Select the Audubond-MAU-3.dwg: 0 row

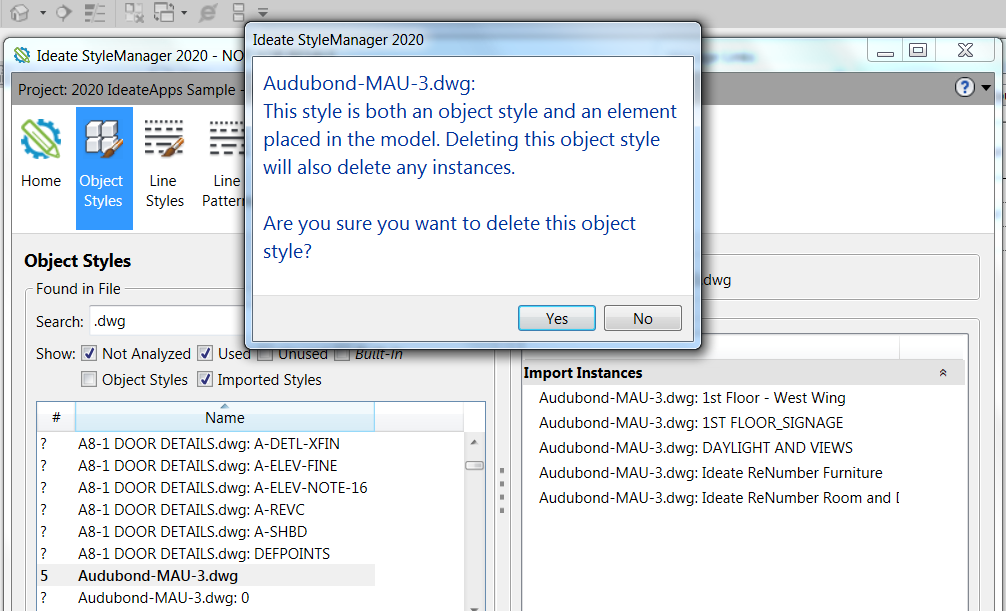(205, 598)
